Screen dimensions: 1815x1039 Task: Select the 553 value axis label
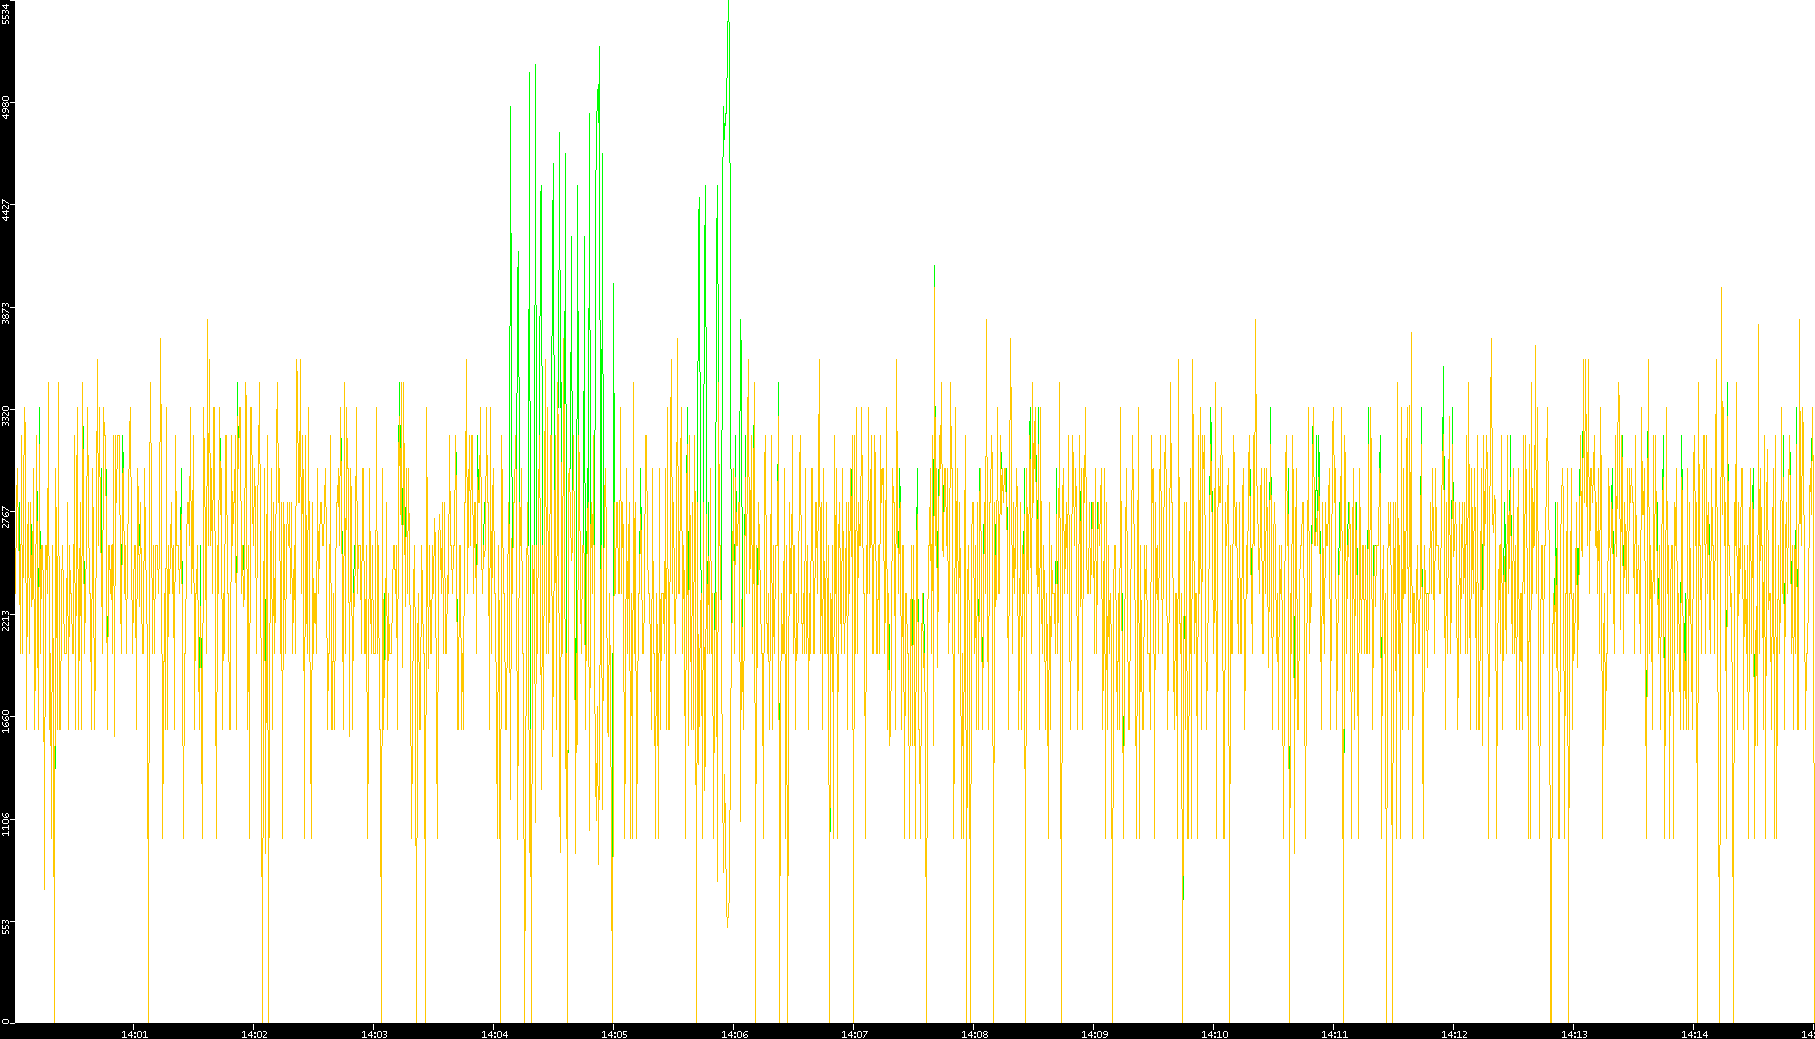[x=6, y=926]
